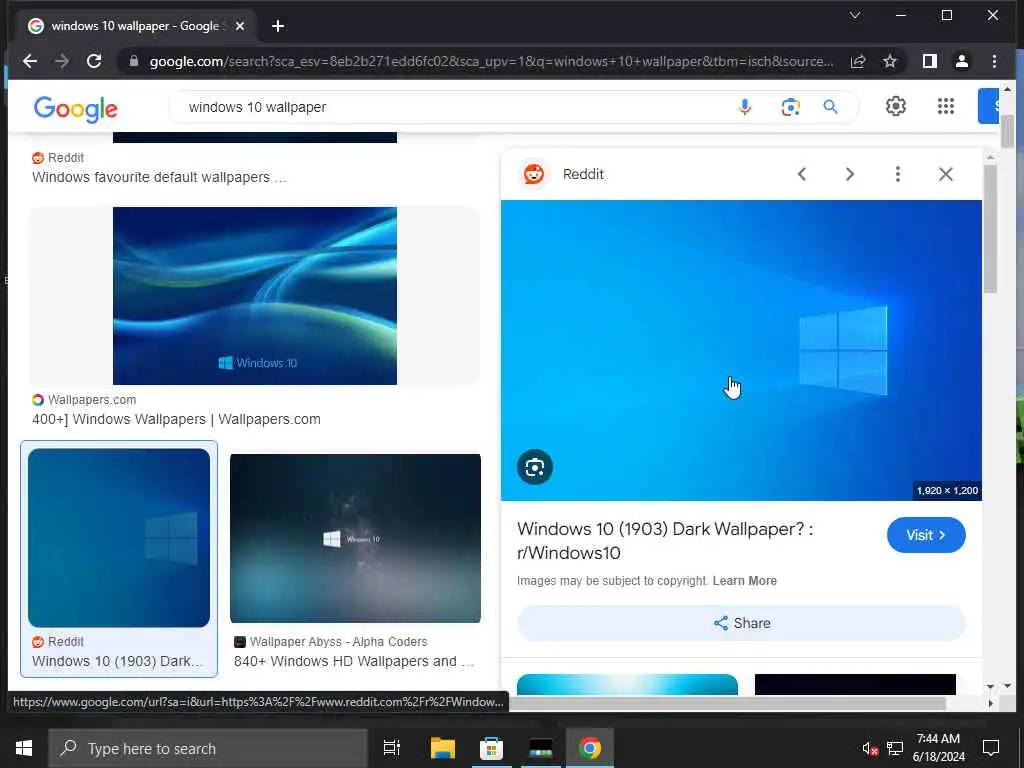Open Windows 10 (1903) Dark Wallpaper title link

[665, 541]
